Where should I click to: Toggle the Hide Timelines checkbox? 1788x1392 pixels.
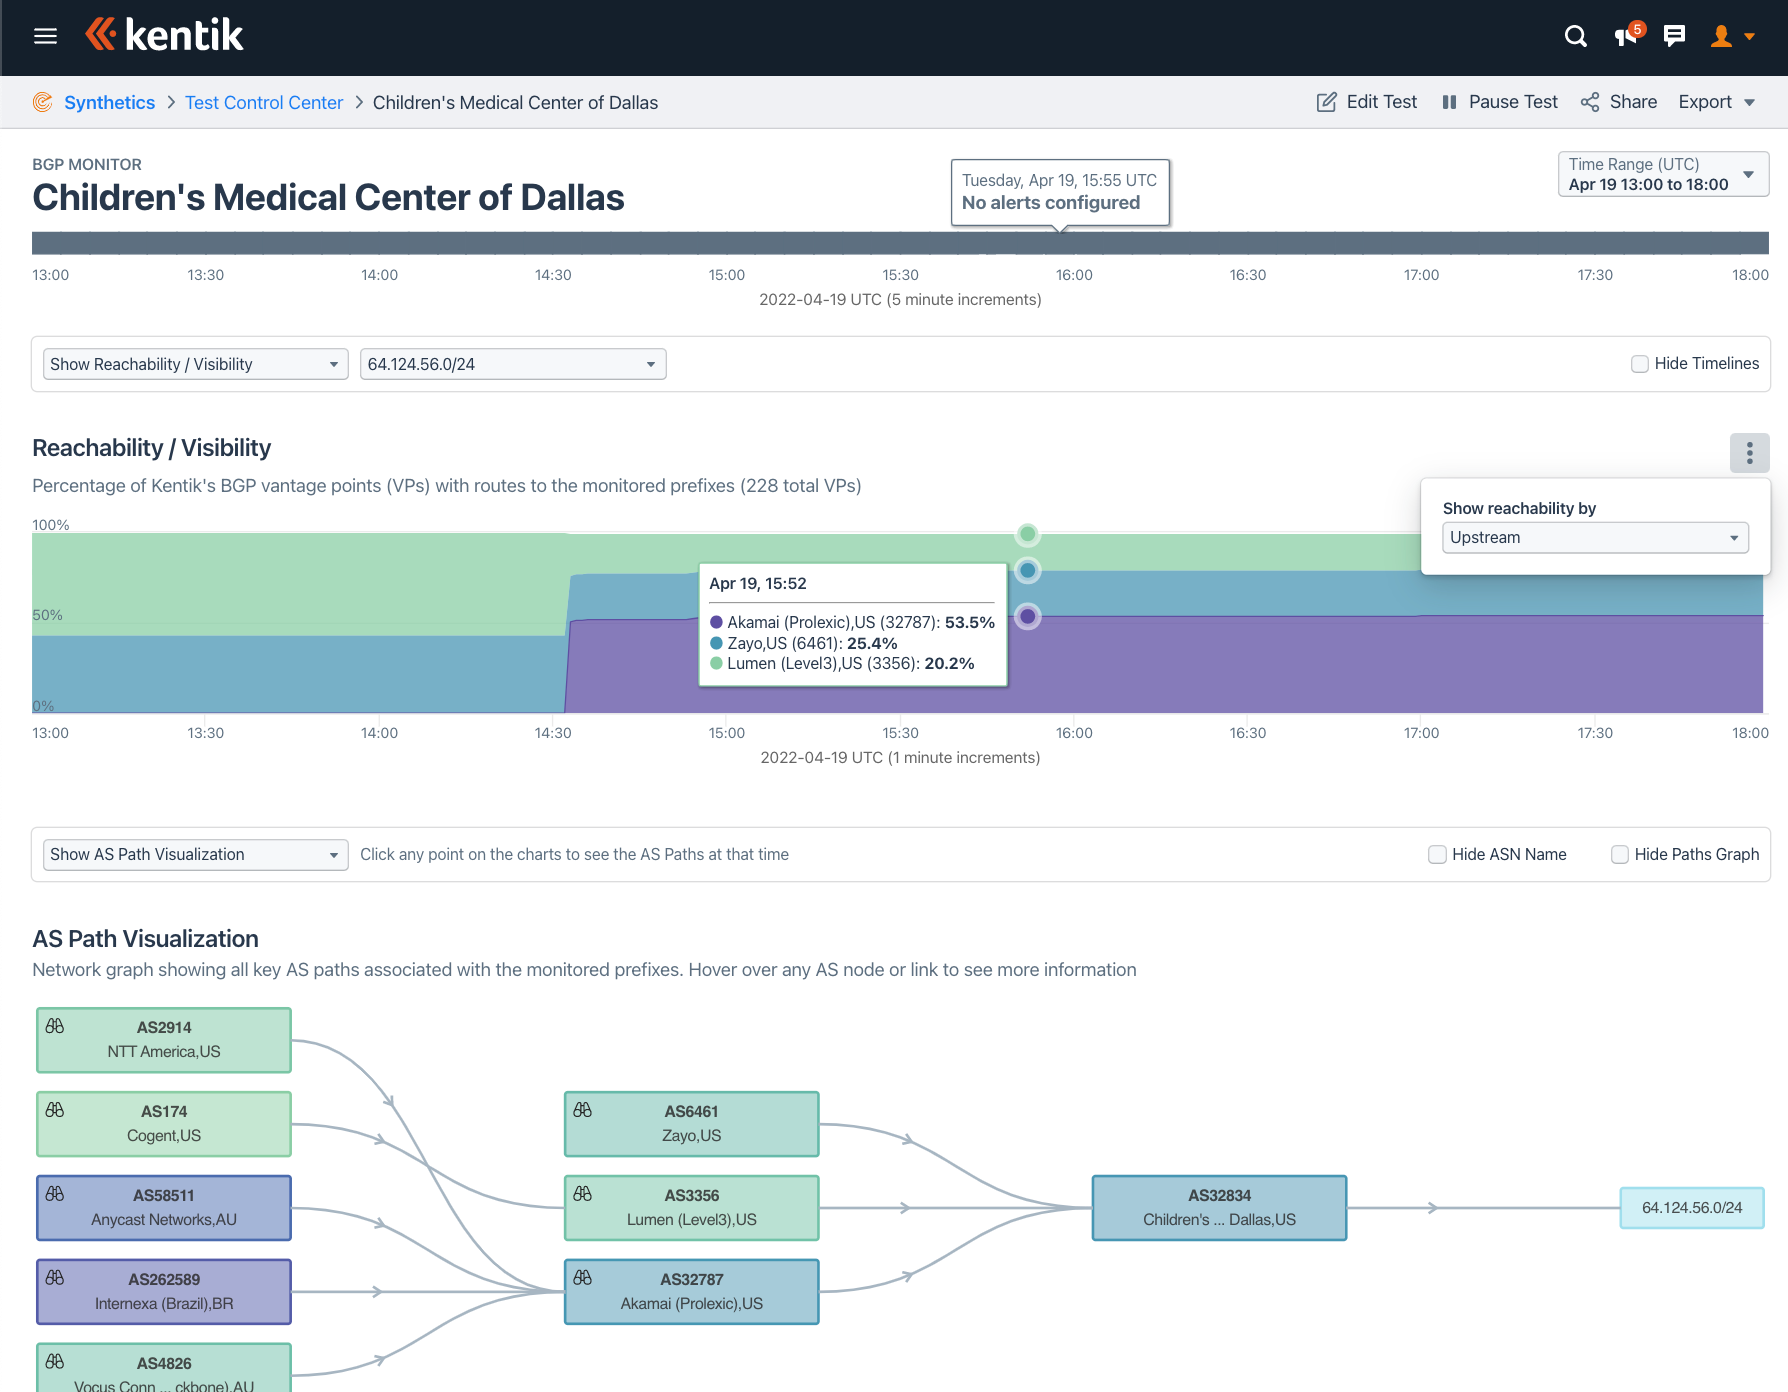click(x=1640, y=364)
